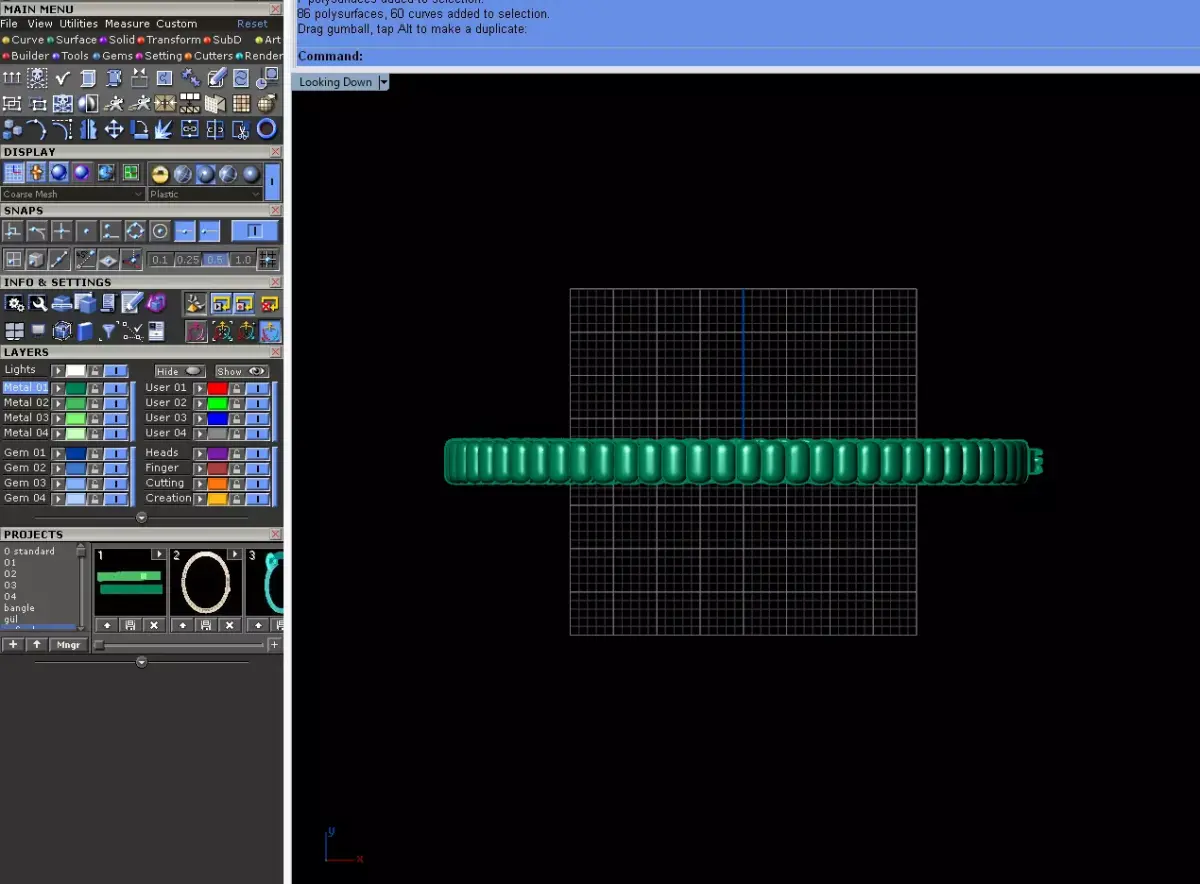Screen dimensions: 1200x884
Task: Click the wrench icon in Info & Settings
Action: (38, 303)
